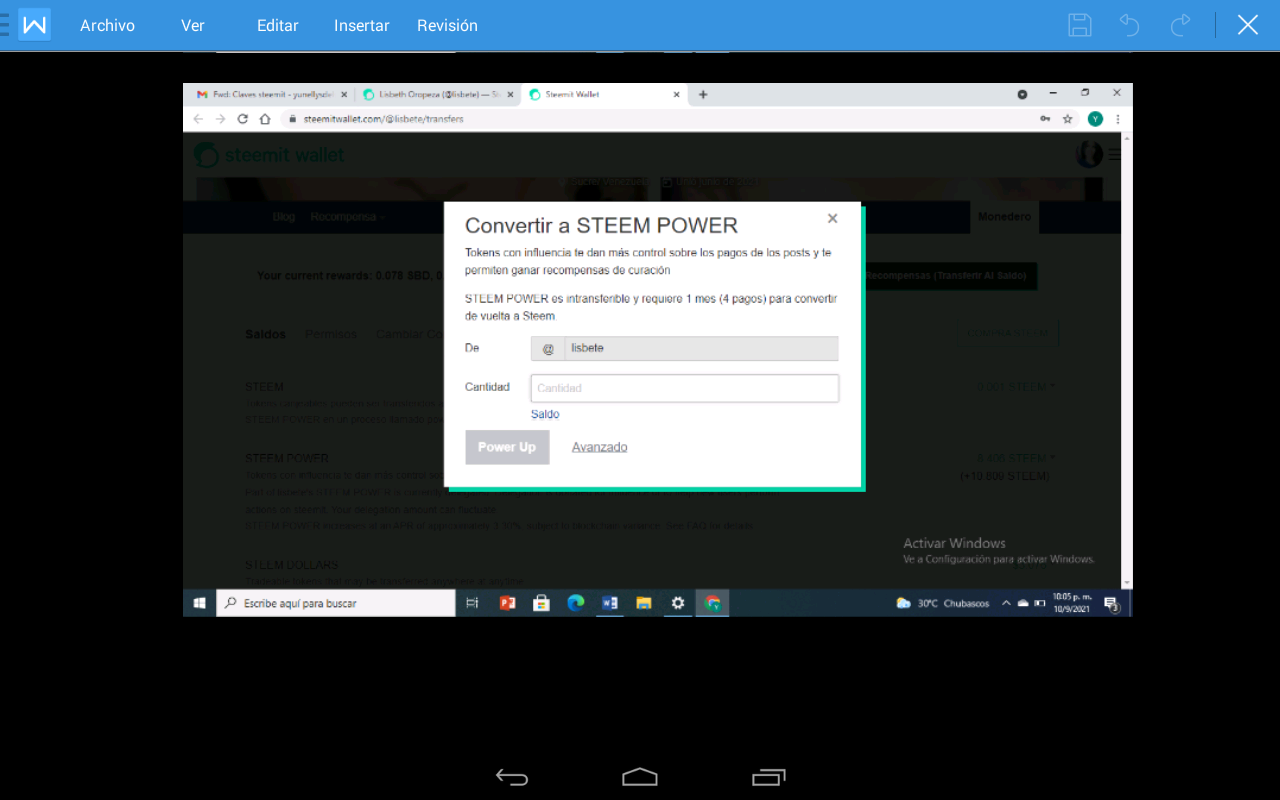This screenshot has height=800, width=1280.
Task: Open the 30°C Chubascos weather widget
Action: coord(943,603)
